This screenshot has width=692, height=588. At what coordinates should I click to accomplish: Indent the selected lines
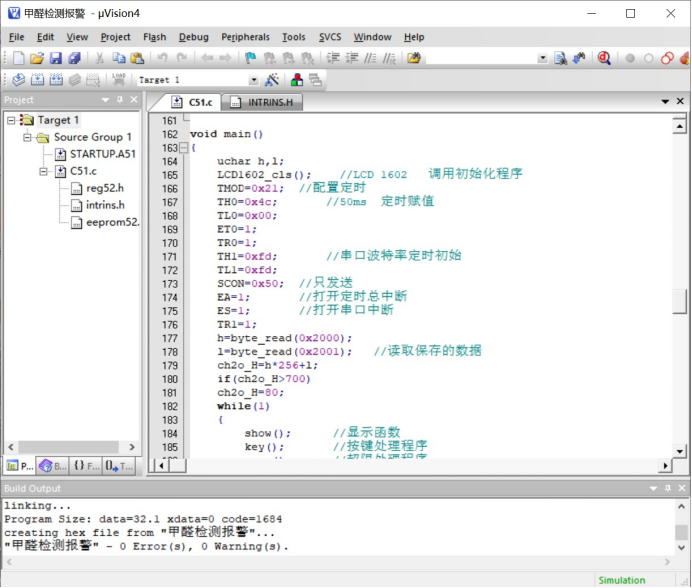pos(333,58)
